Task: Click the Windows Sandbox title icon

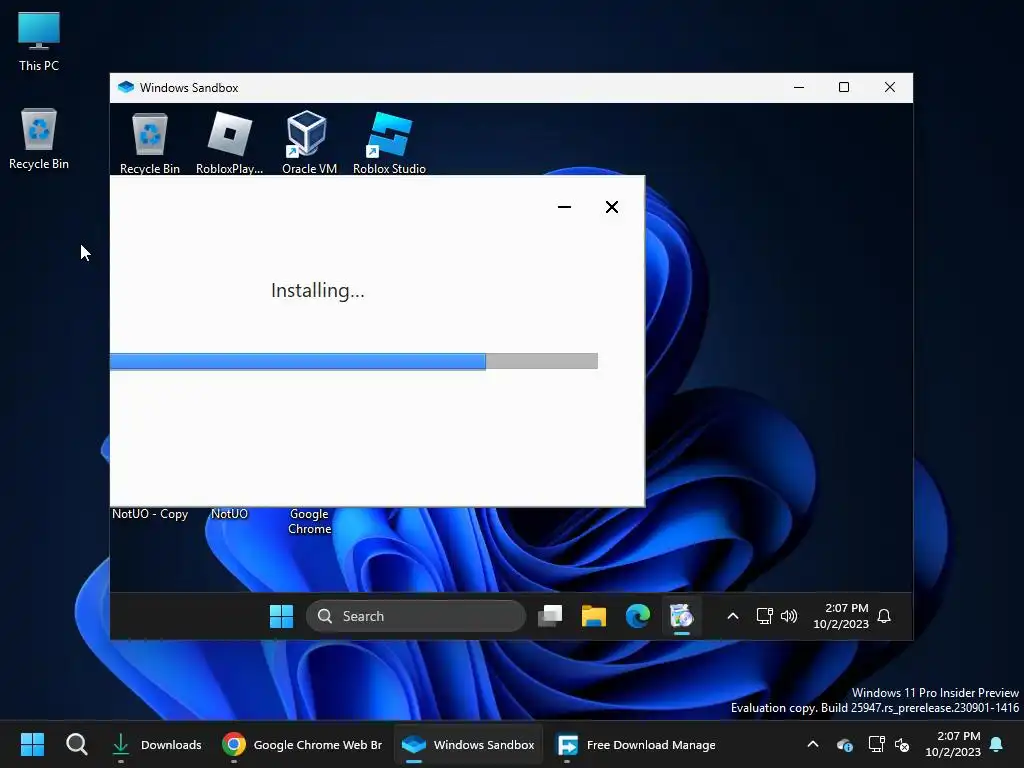Action: (x=126, y=88)
